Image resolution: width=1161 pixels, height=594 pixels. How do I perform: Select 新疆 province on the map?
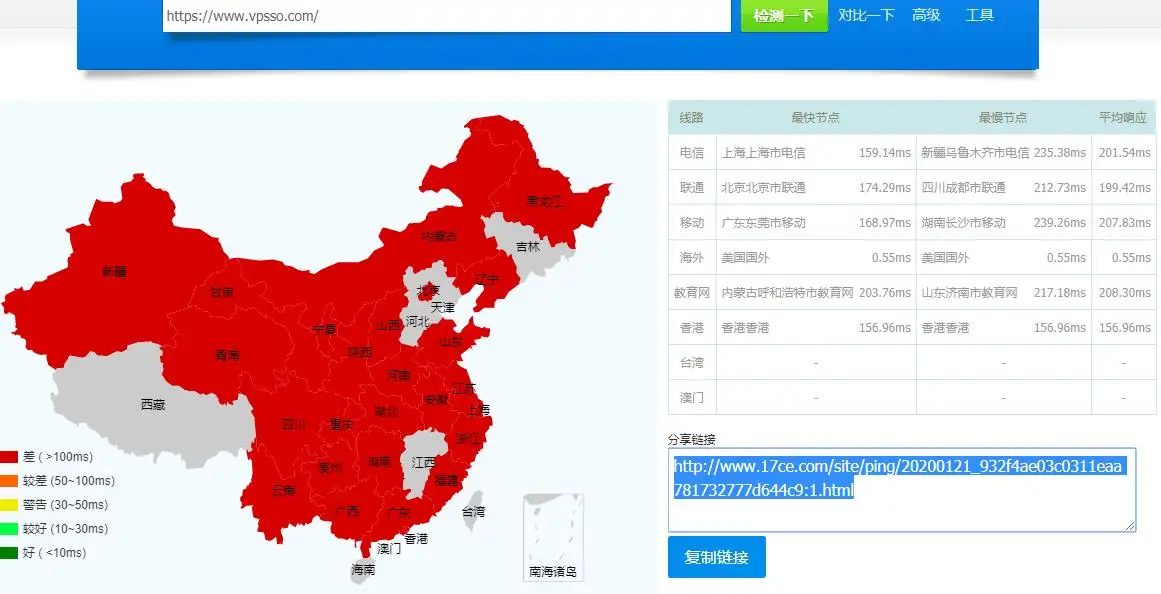coord(114,272)
